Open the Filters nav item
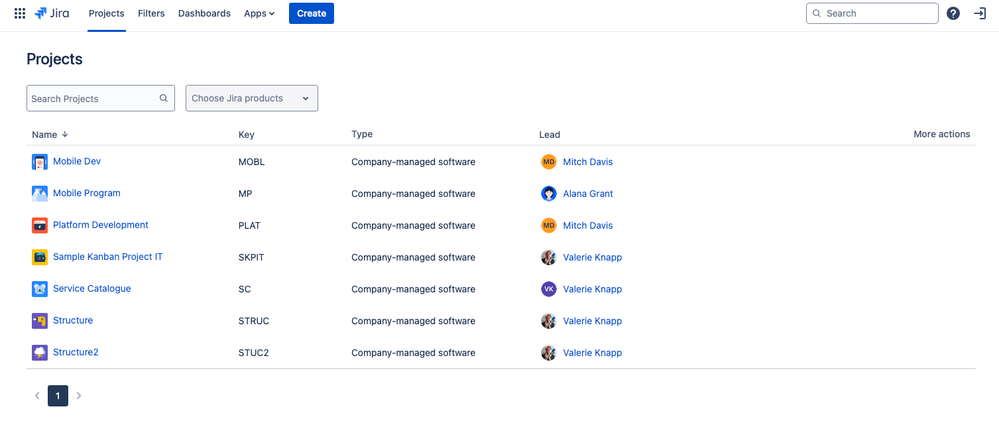The height and width of the screenshot is (431, 999). [151, 13]
